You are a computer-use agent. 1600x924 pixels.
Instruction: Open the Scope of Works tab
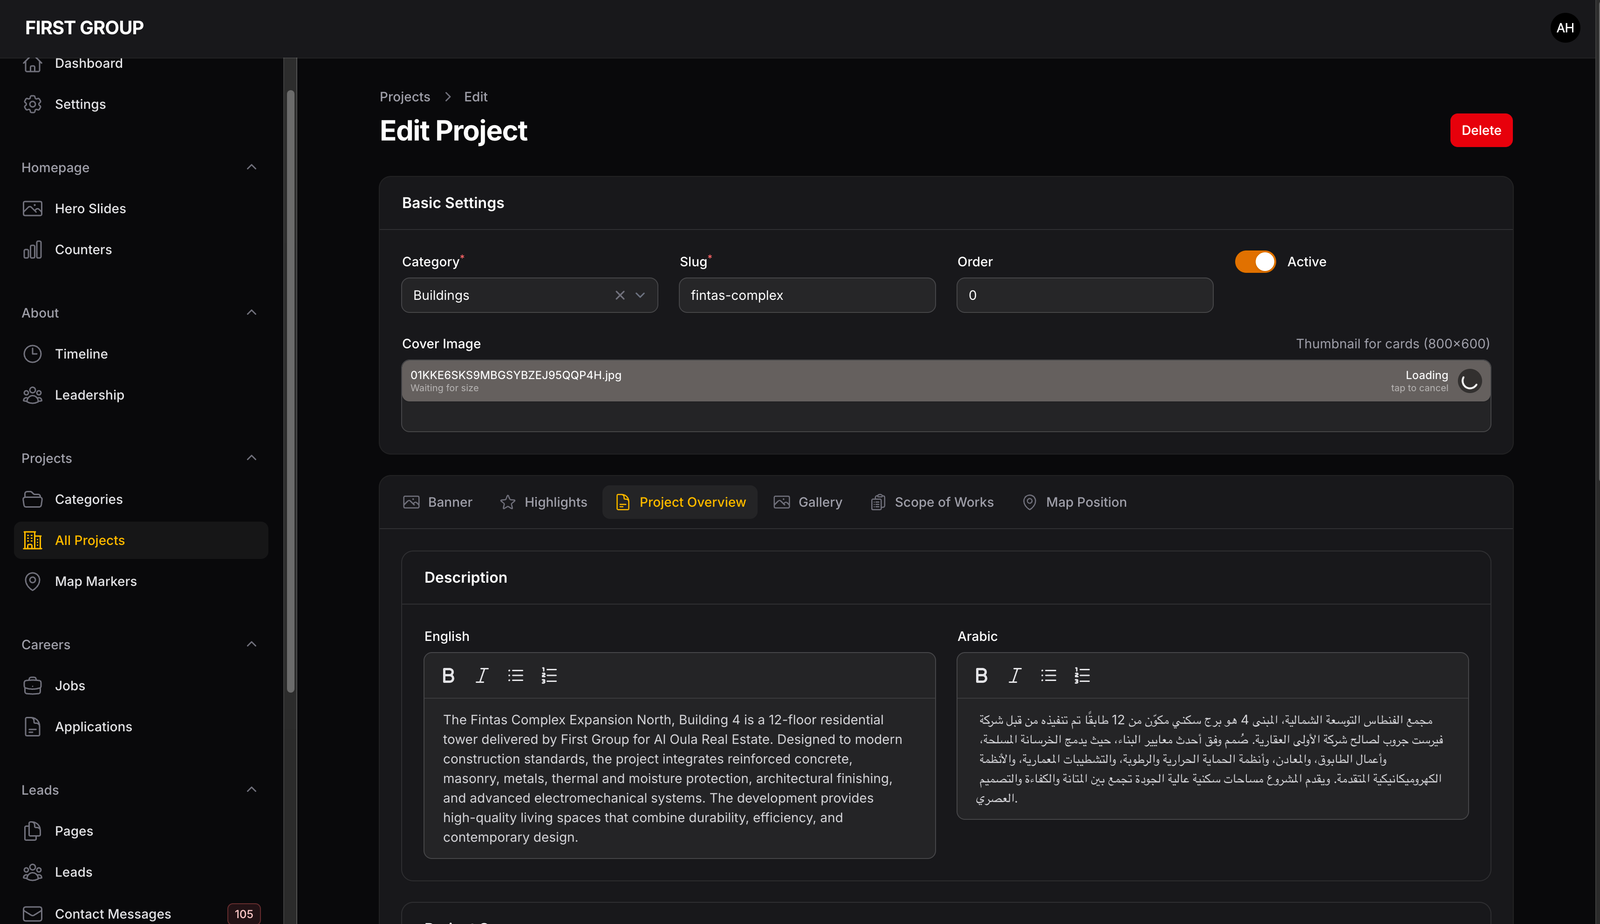click(x=932, y=502)
